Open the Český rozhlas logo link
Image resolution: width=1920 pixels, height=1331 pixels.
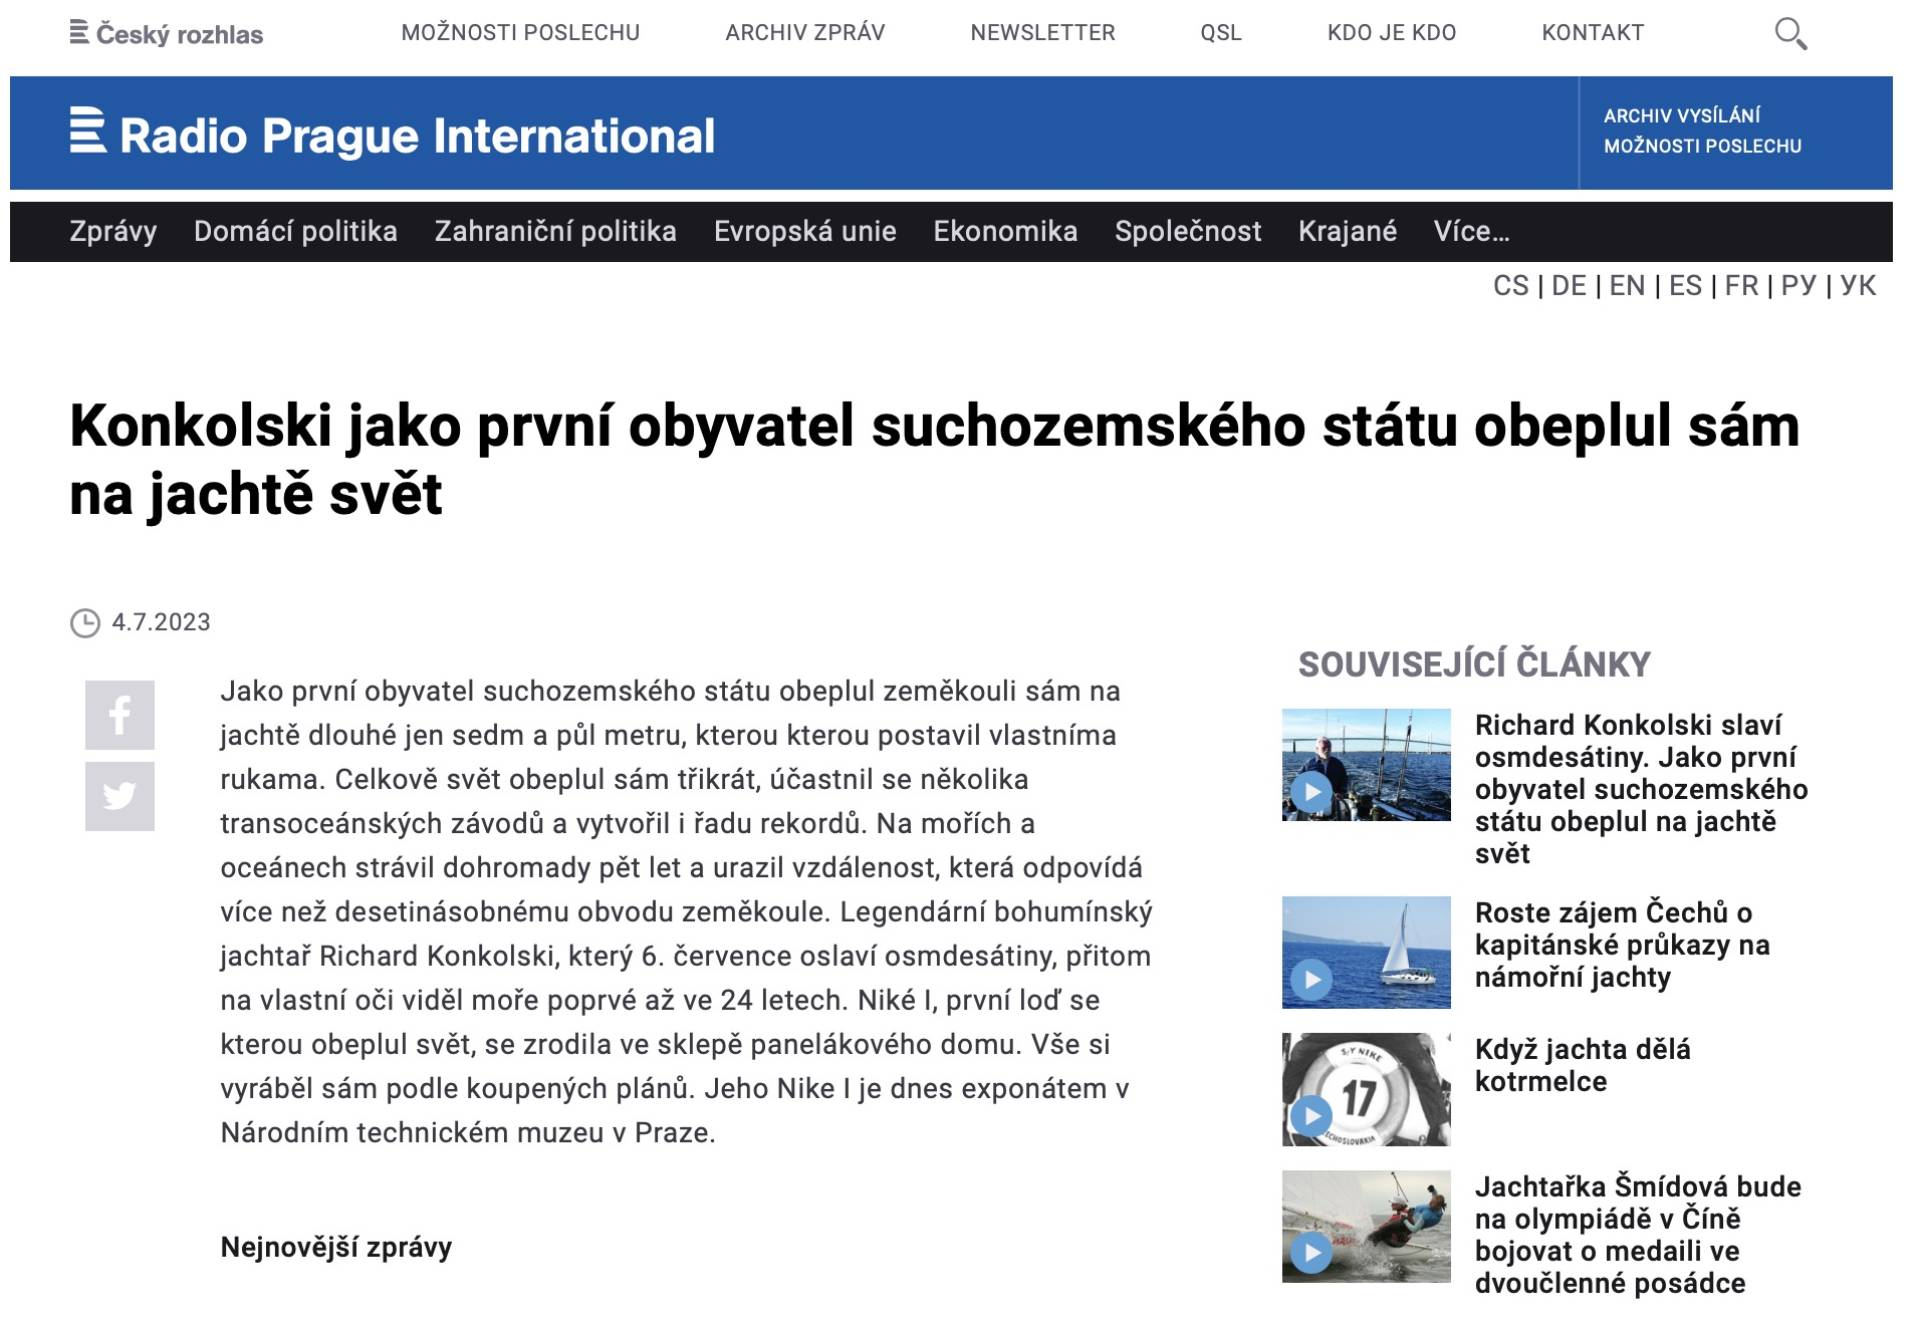[x=166, y=34]
